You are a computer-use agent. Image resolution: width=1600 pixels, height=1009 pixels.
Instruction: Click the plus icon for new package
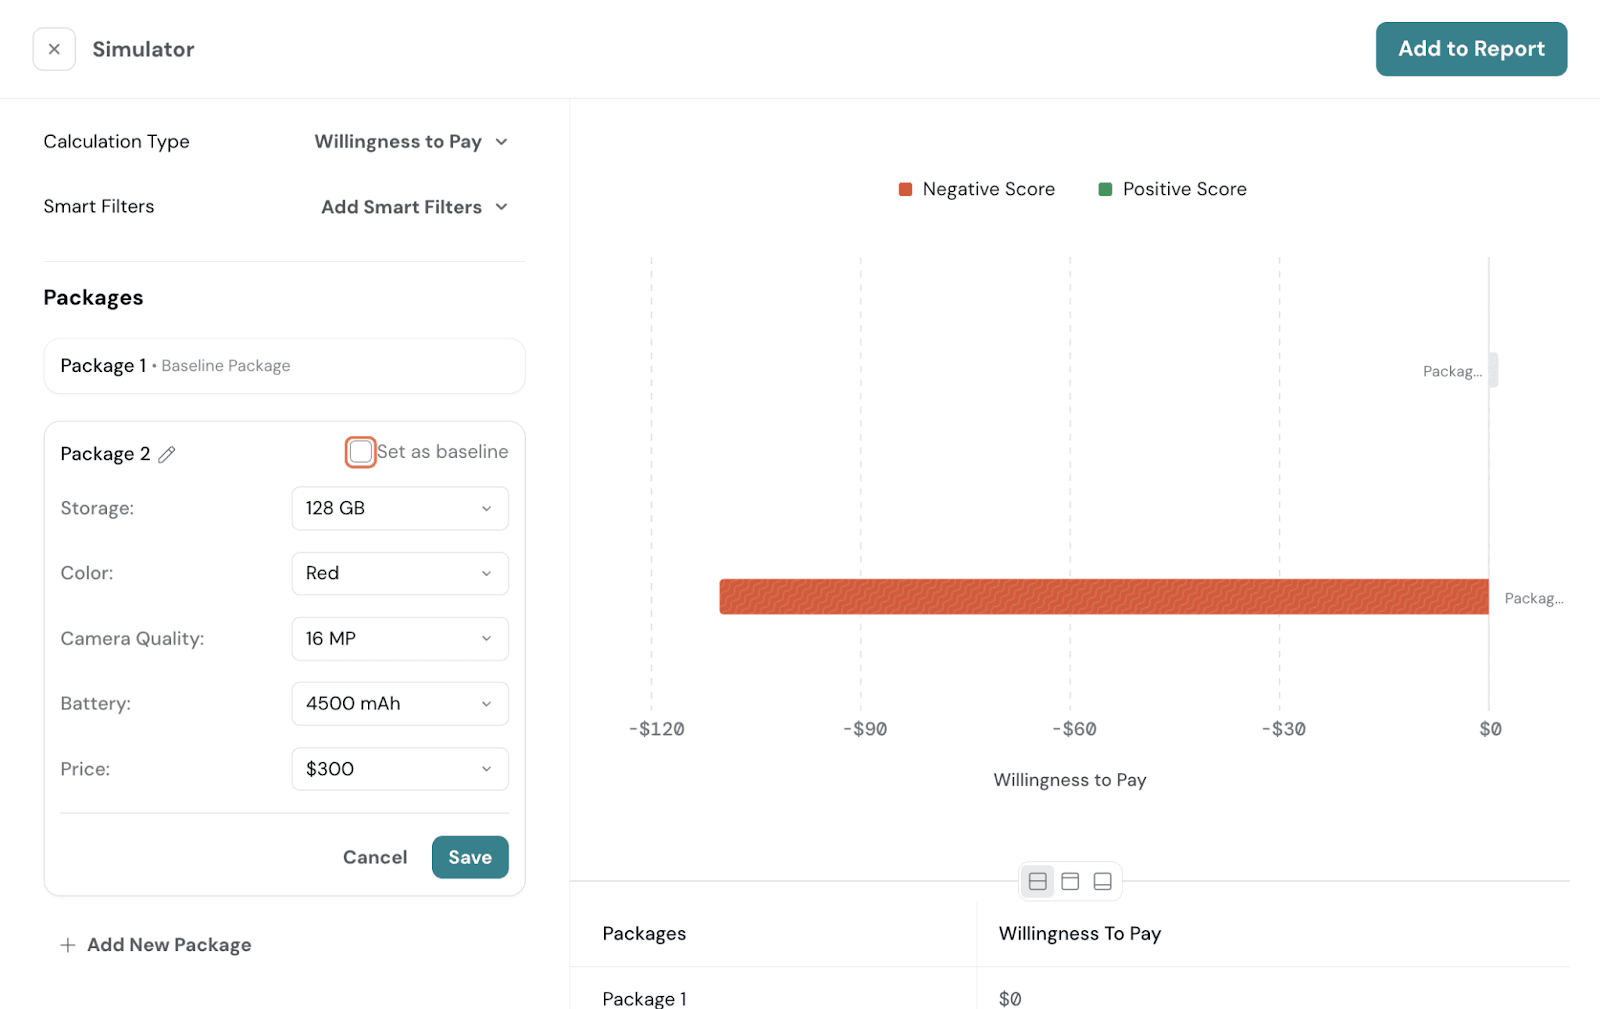point(68,945)
